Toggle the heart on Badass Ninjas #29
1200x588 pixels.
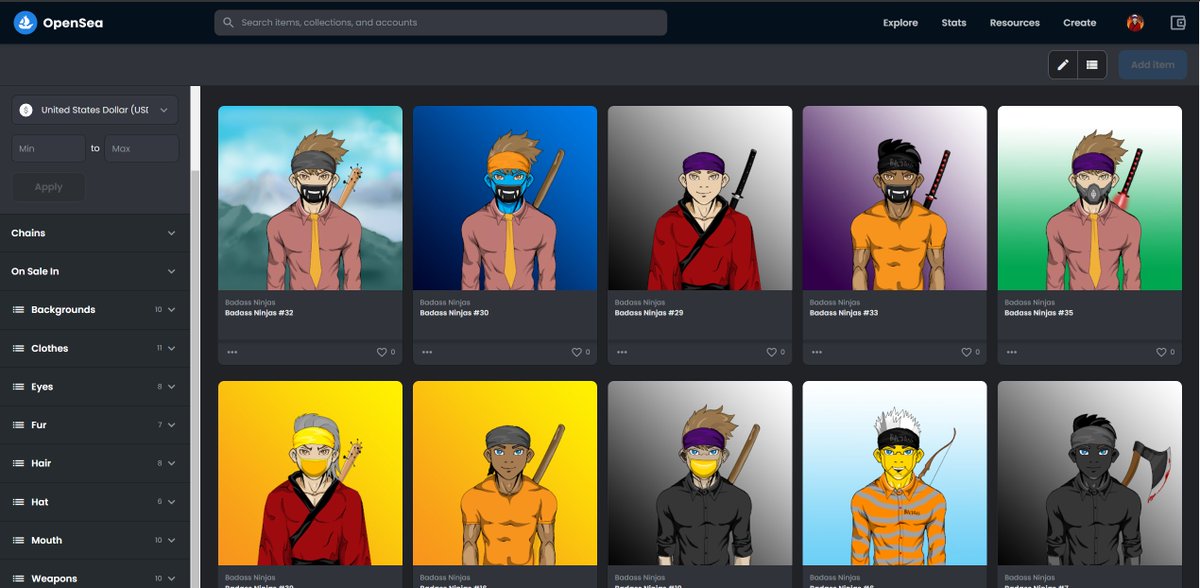click(770, 352)
